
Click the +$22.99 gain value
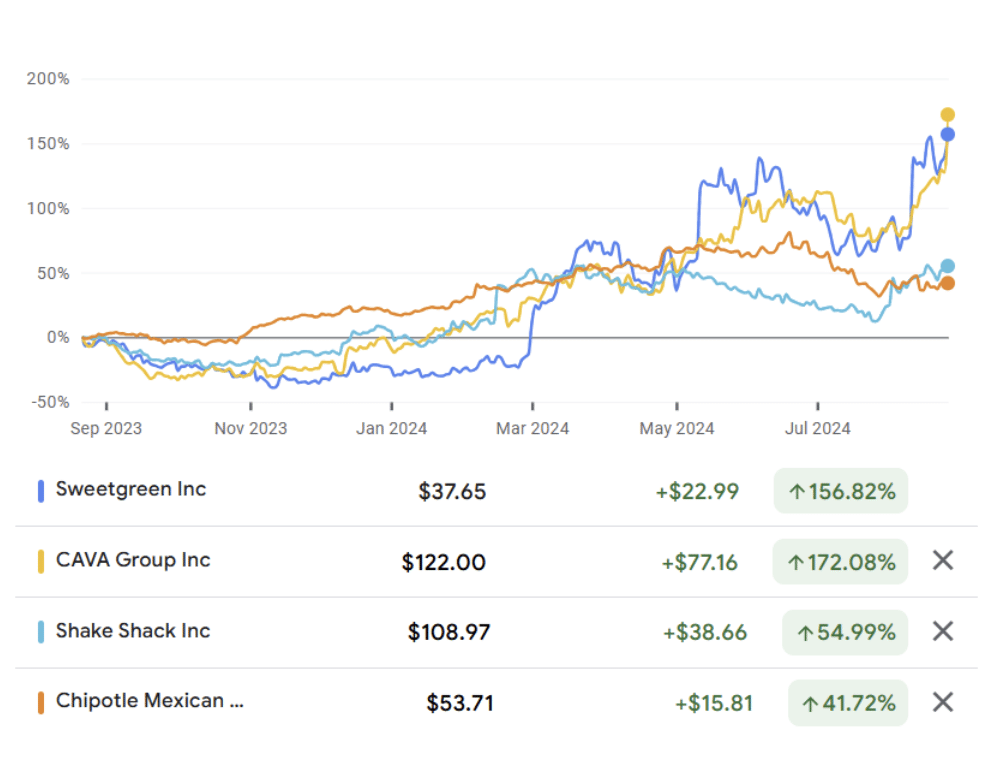click(x=697, y=491)
